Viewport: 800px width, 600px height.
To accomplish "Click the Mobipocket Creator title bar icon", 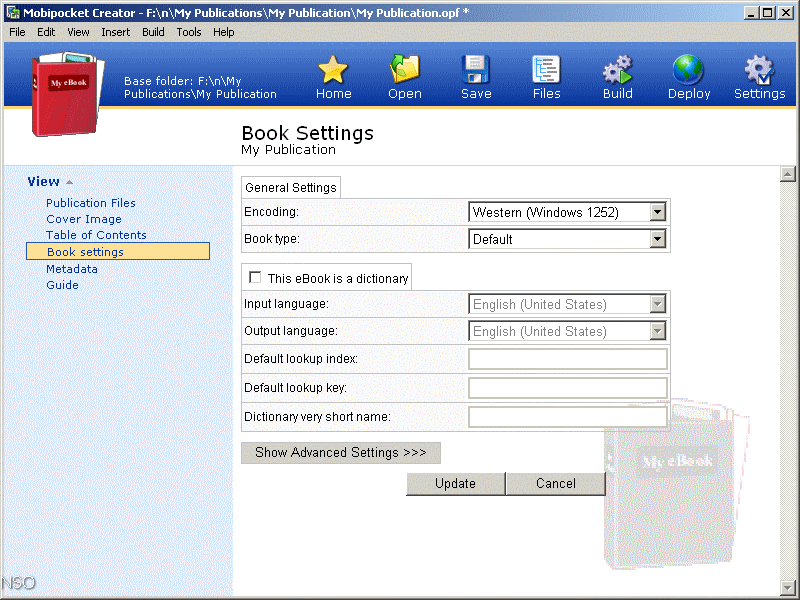I will 13,13.
